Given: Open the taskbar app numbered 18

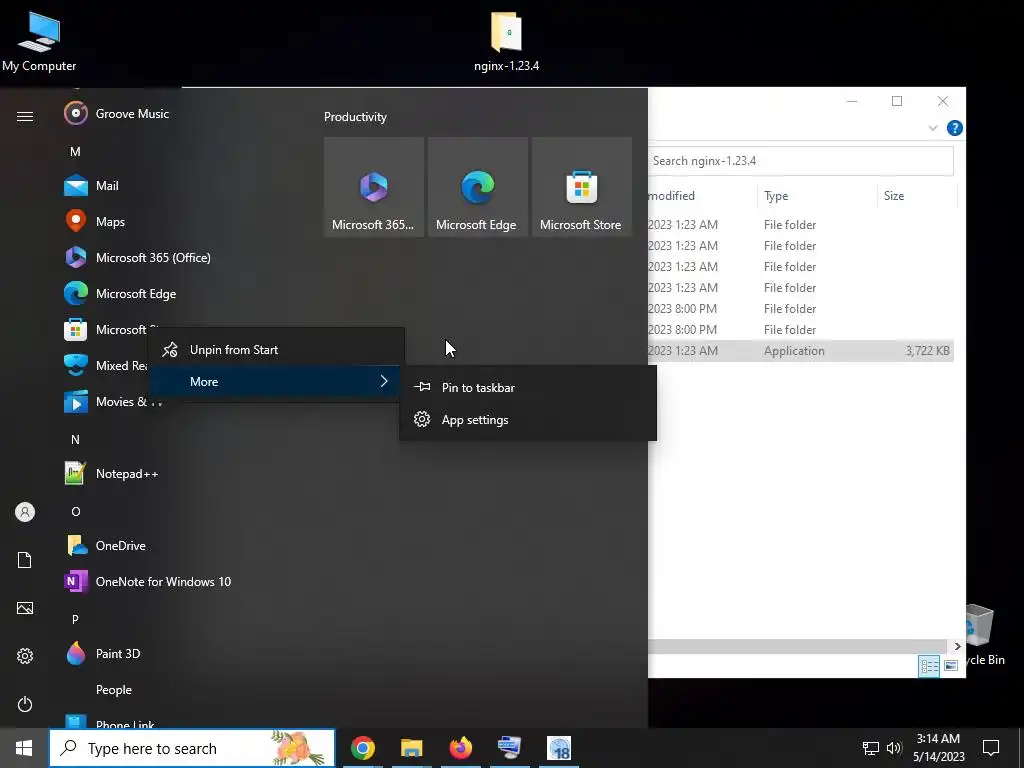Looking at the screenshot, I should pos(559,748).
